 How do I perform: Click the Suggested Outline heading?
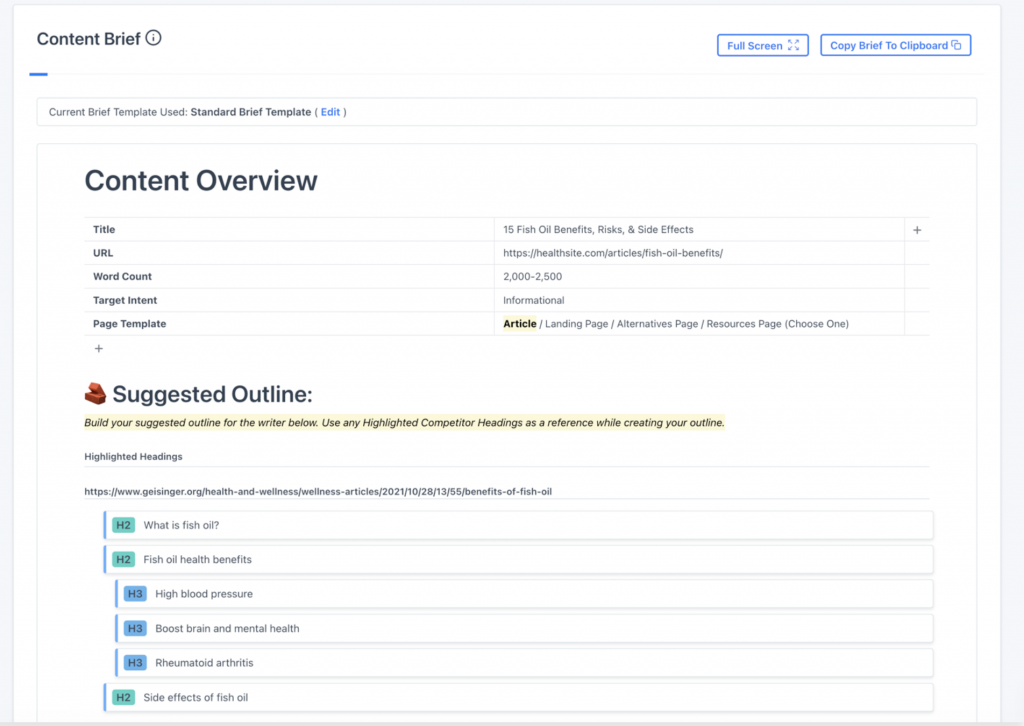pyautogui.click(x=212, y=394)
